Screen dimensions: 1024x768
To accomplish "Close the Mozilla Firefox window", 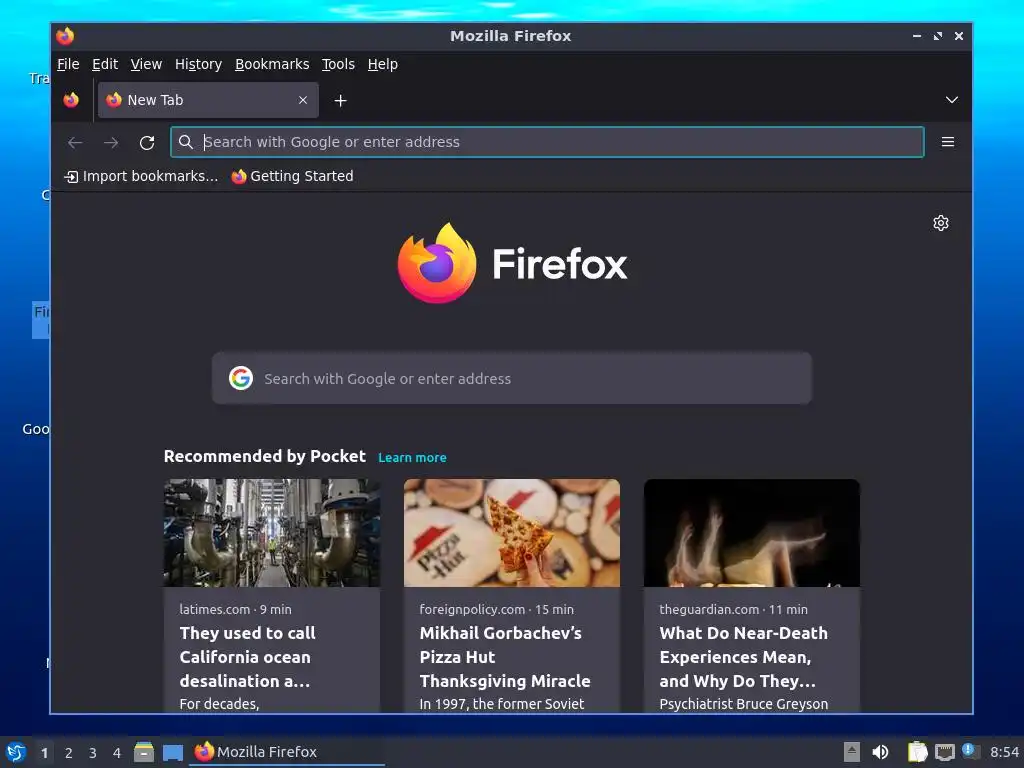I will click(959, 36).
